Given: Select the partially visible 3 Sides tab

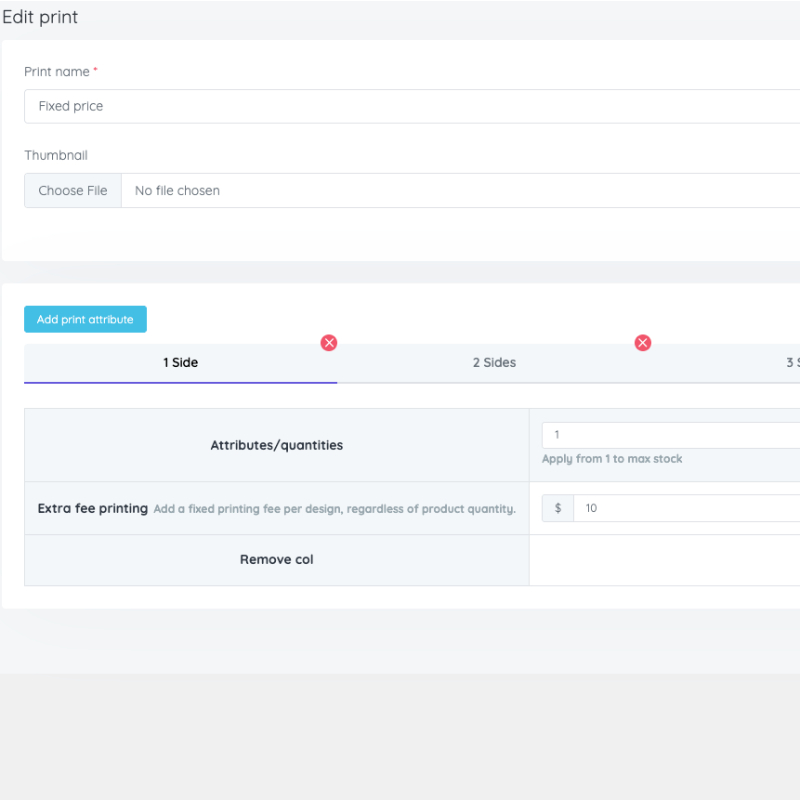Looking at the screenshot, I should [x=792, y=363].
